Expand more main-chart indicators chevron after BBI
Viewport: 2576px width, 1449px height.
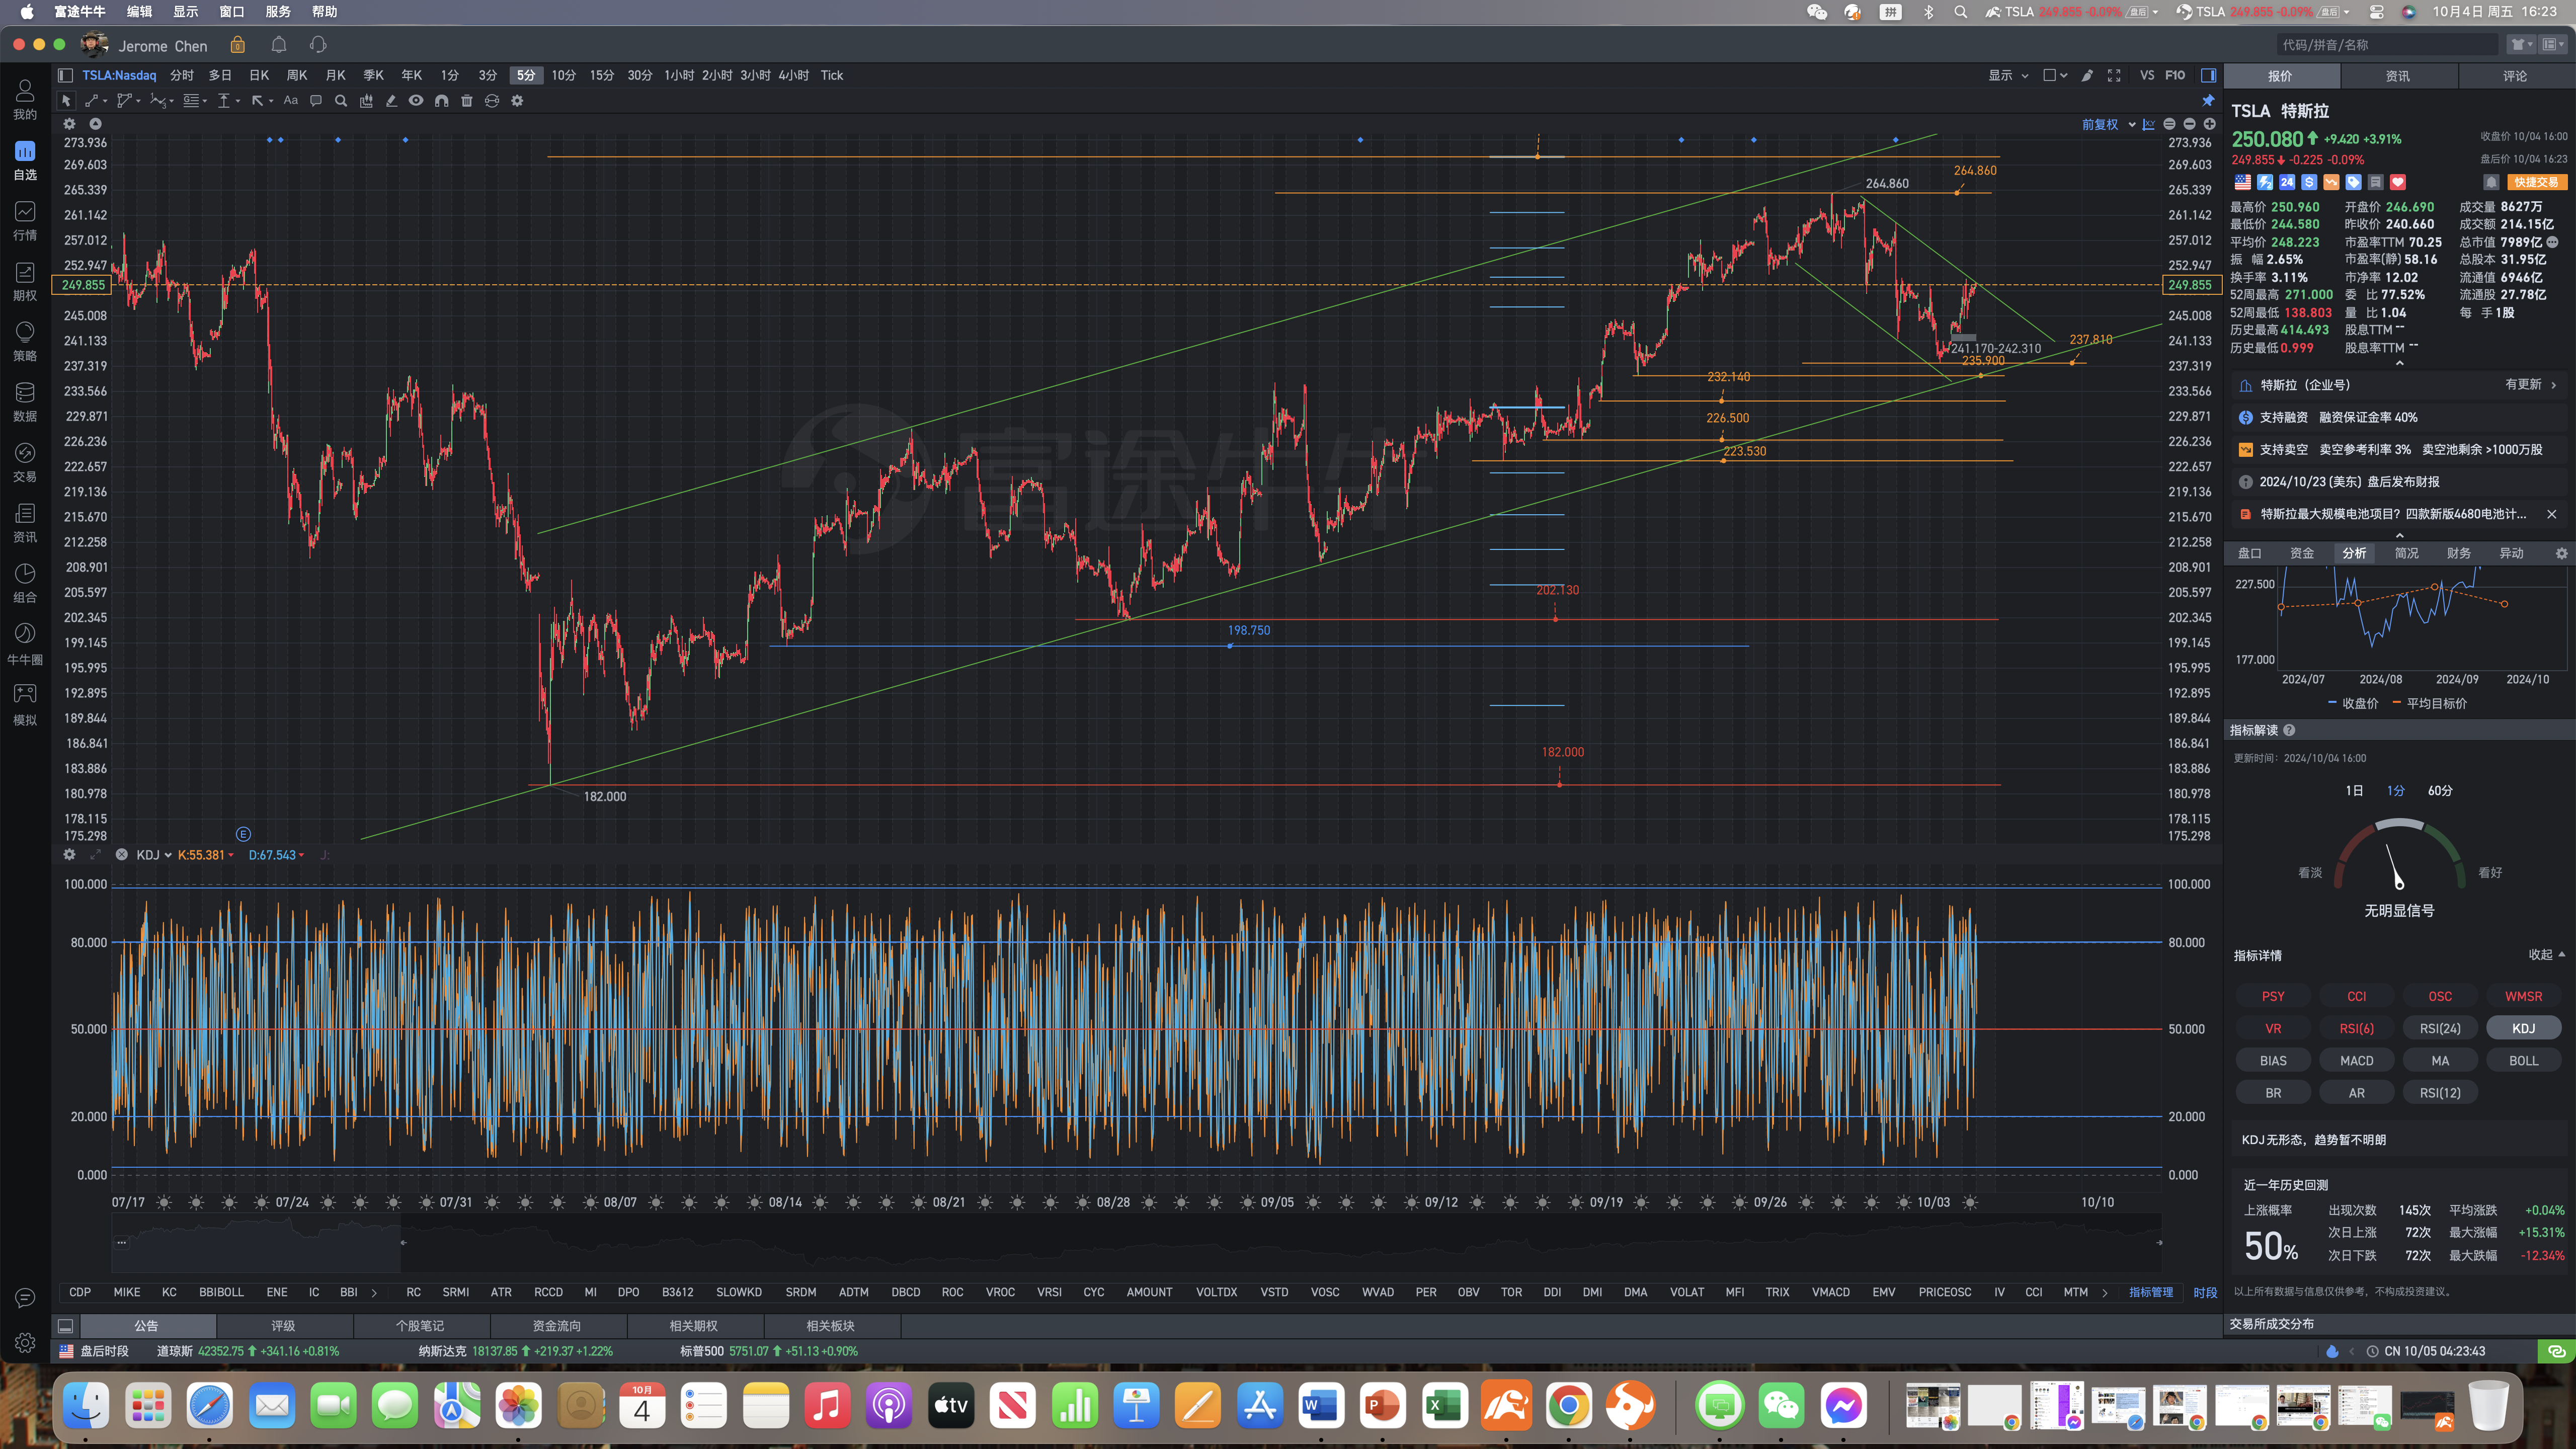[374, 1293]
